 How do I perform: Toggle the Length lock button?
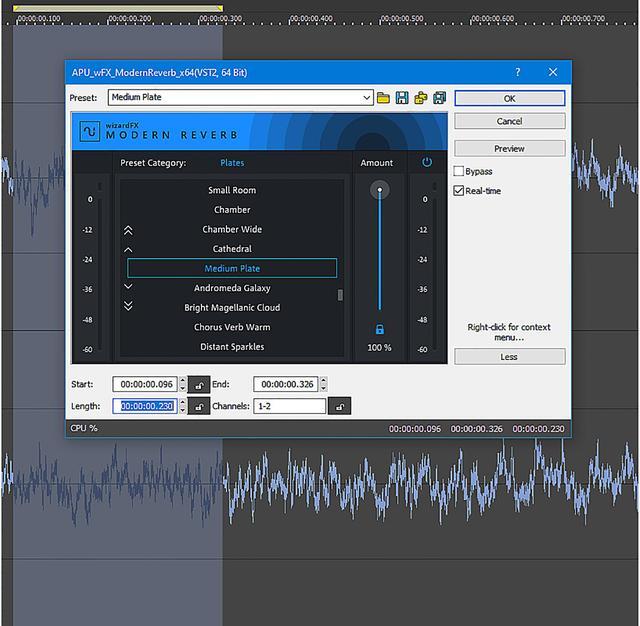[199, 406]
